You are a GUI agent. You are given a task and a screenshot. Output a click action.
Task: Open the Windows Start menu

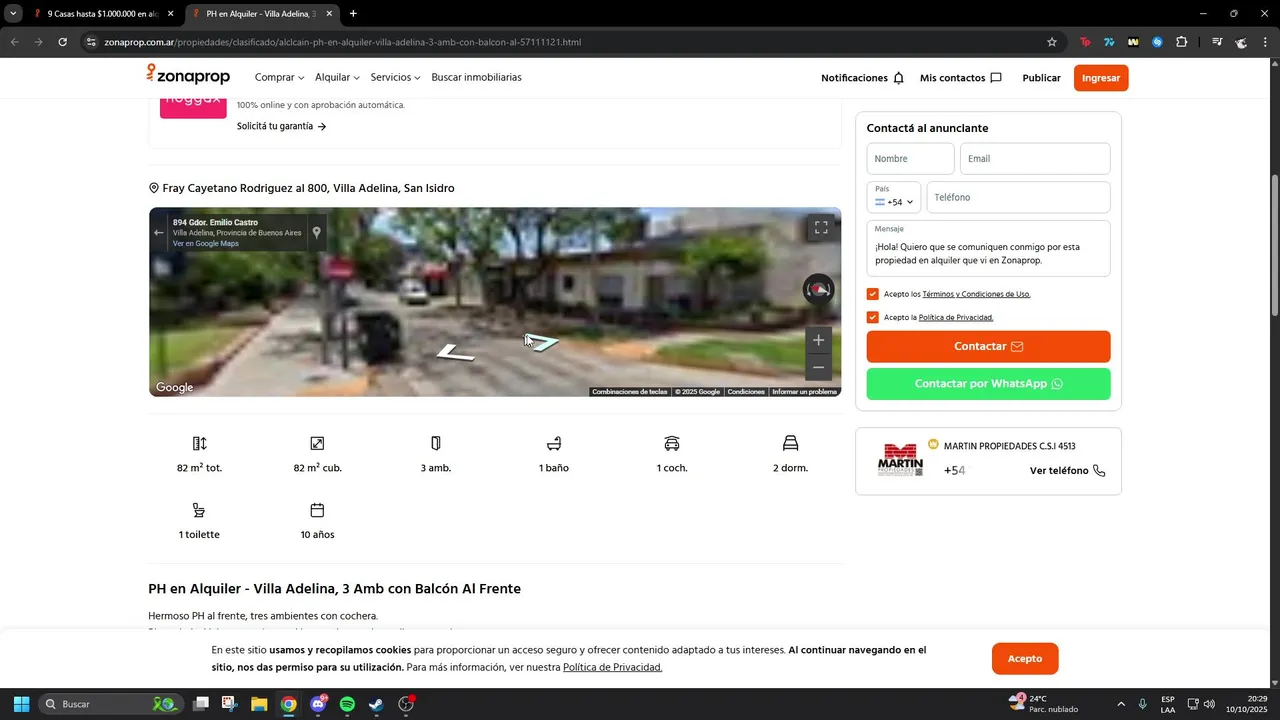21,704
